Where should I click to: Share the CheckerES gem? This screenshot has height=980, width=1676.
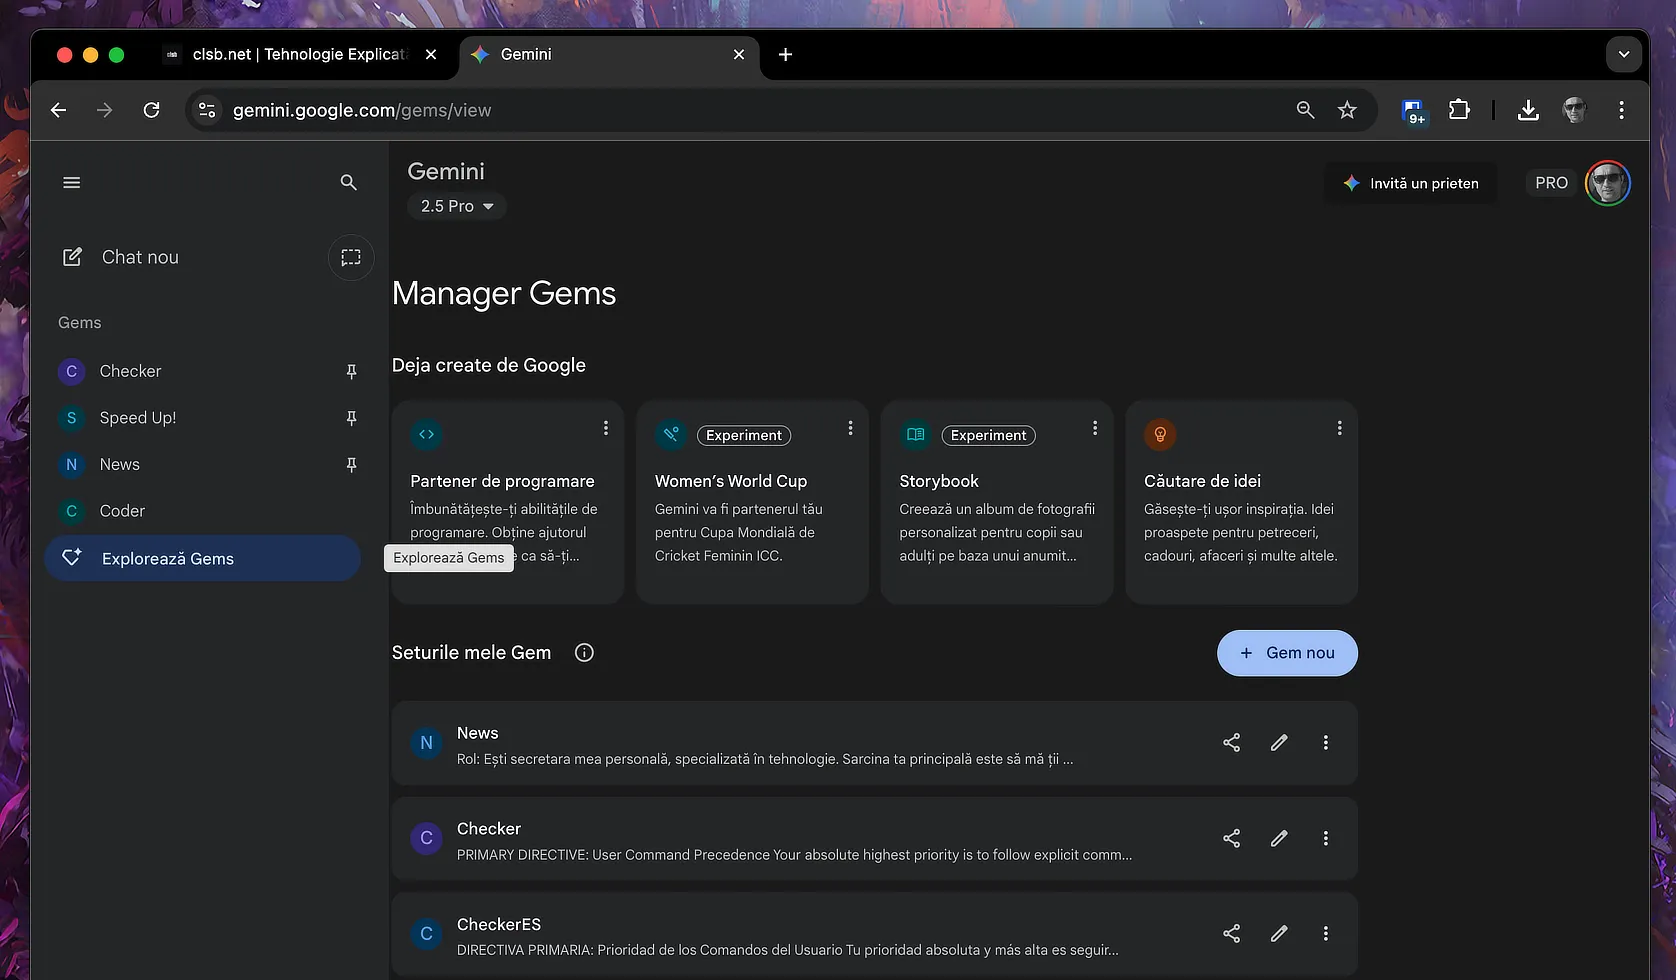[1231, 934]
